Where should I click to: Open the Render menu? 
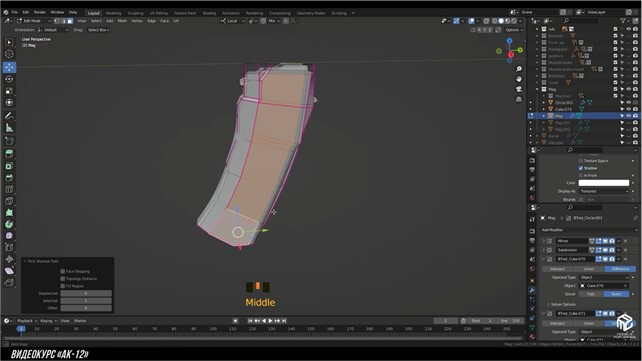[40, 12]
